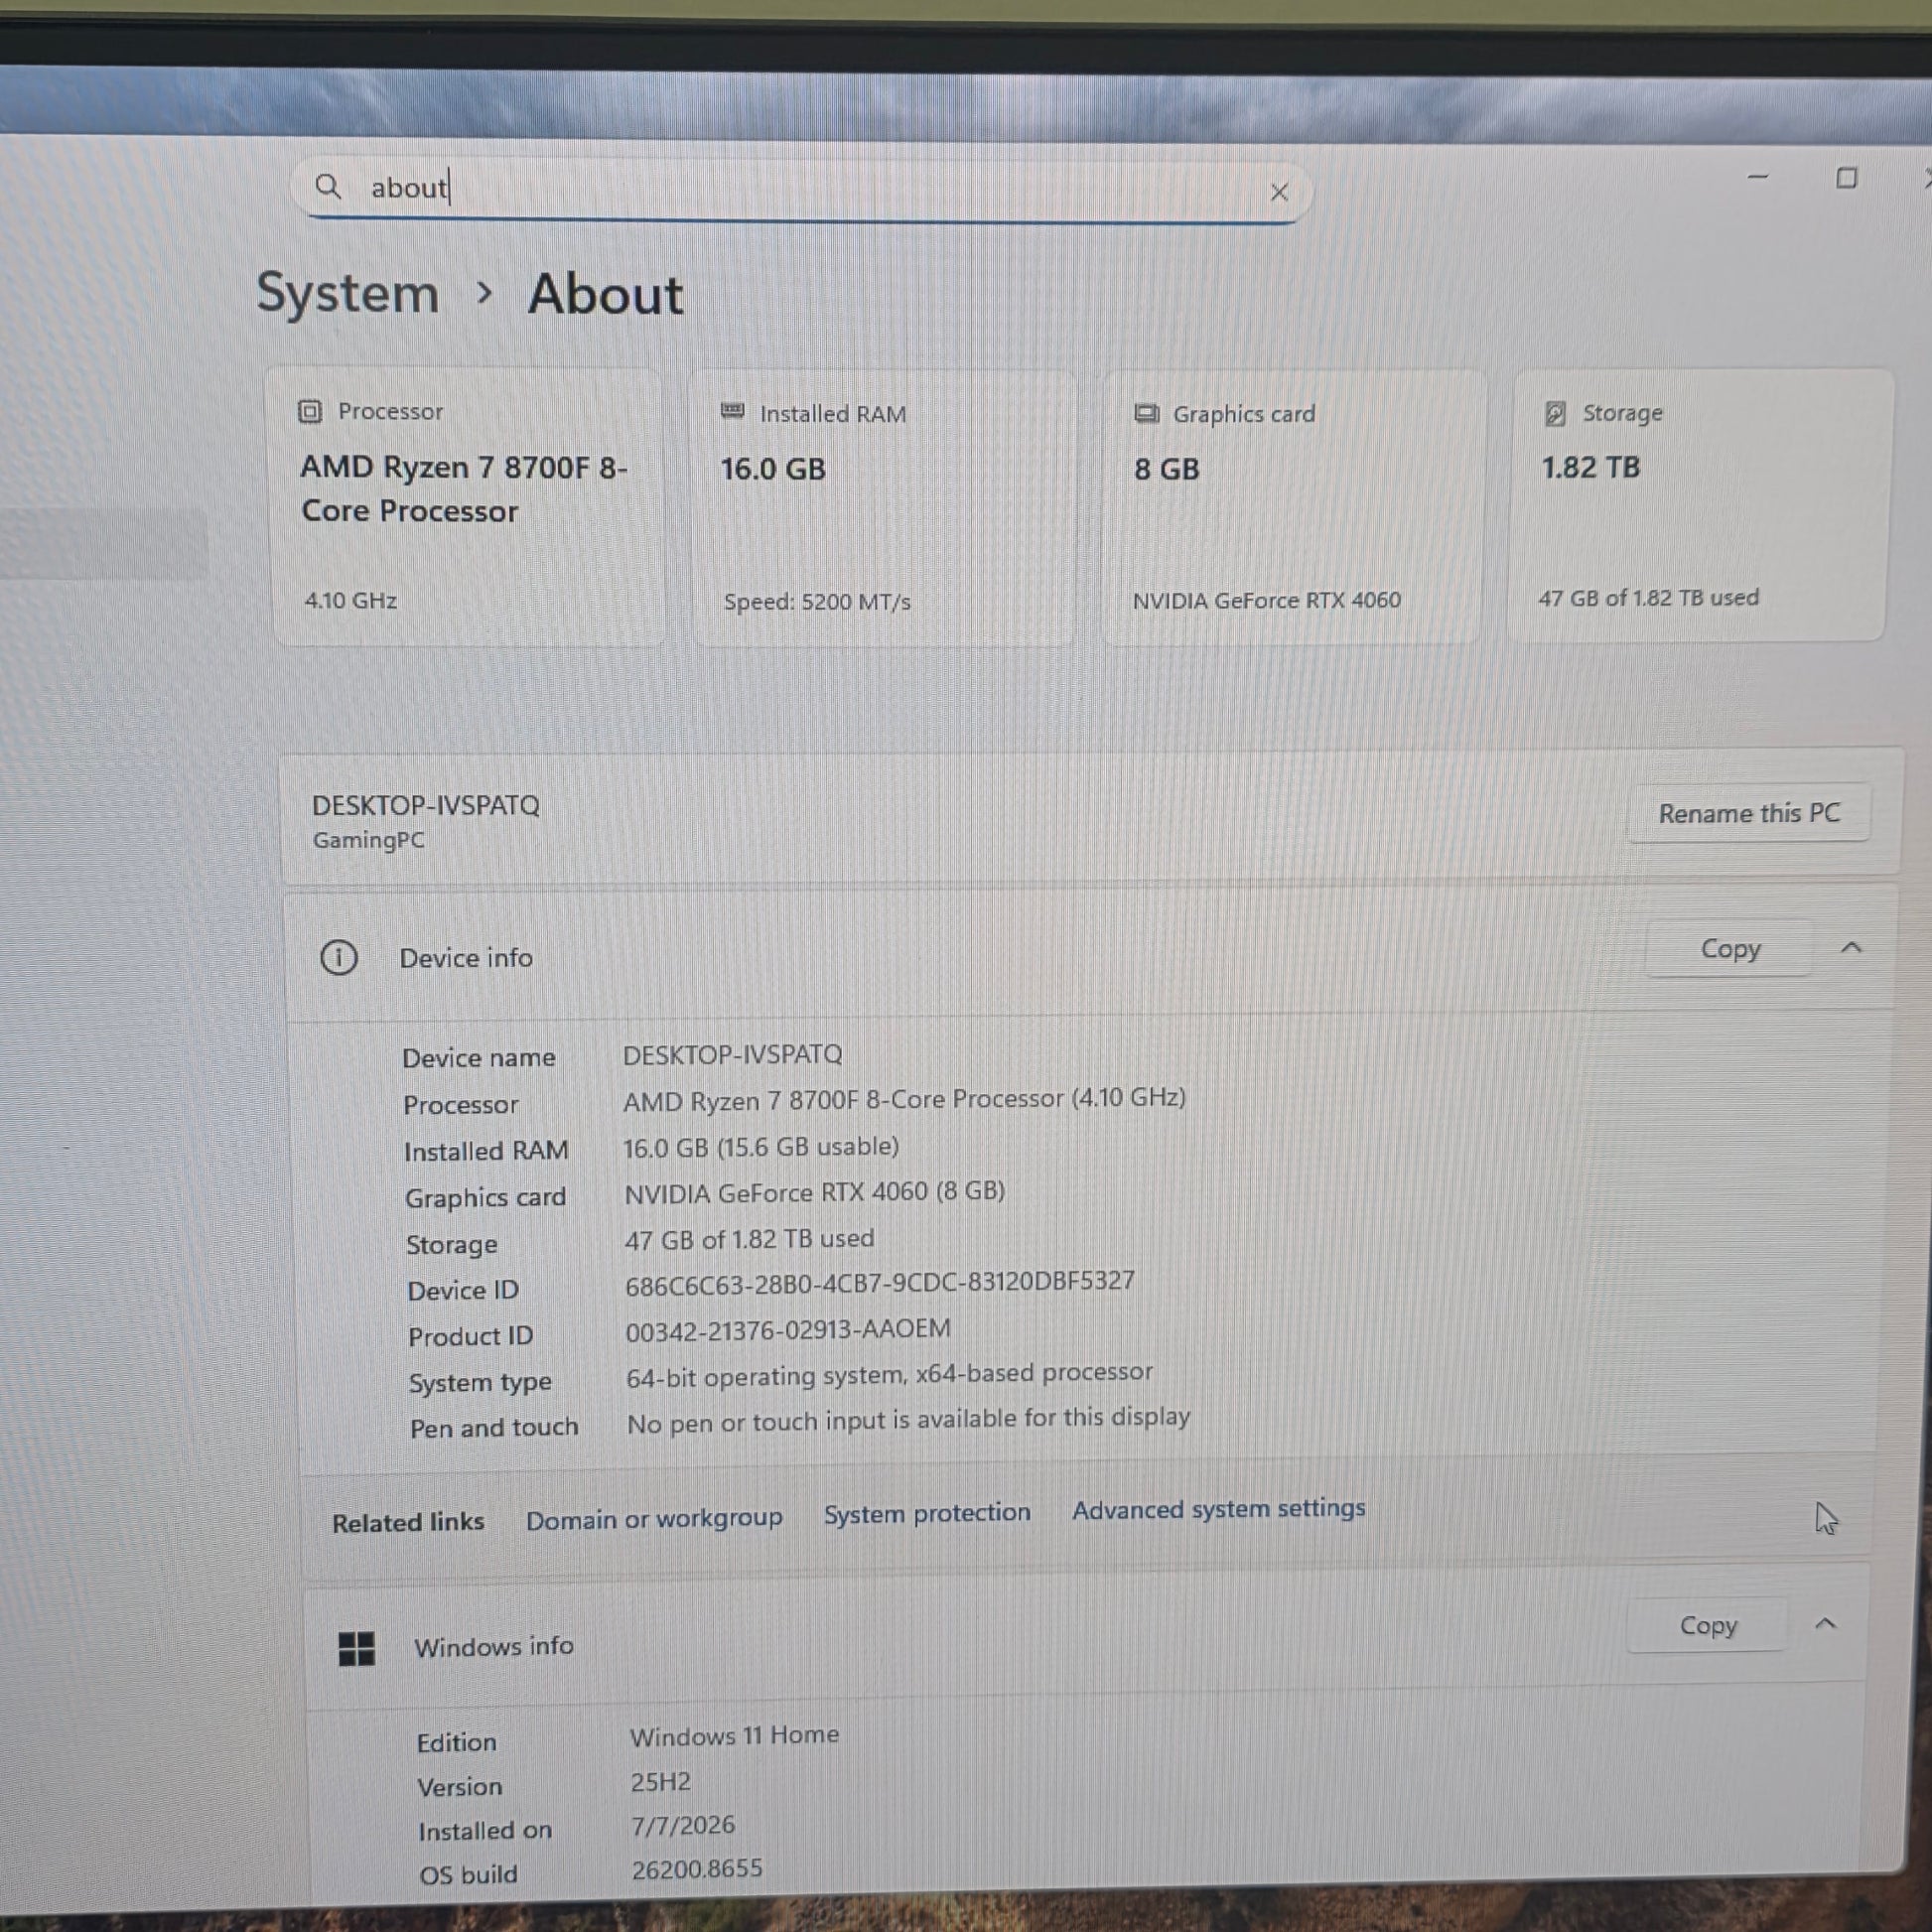Open Domain or workgroup link
The height and width of the screenshot is (1932, 1932).
(x=654, y=1519)
